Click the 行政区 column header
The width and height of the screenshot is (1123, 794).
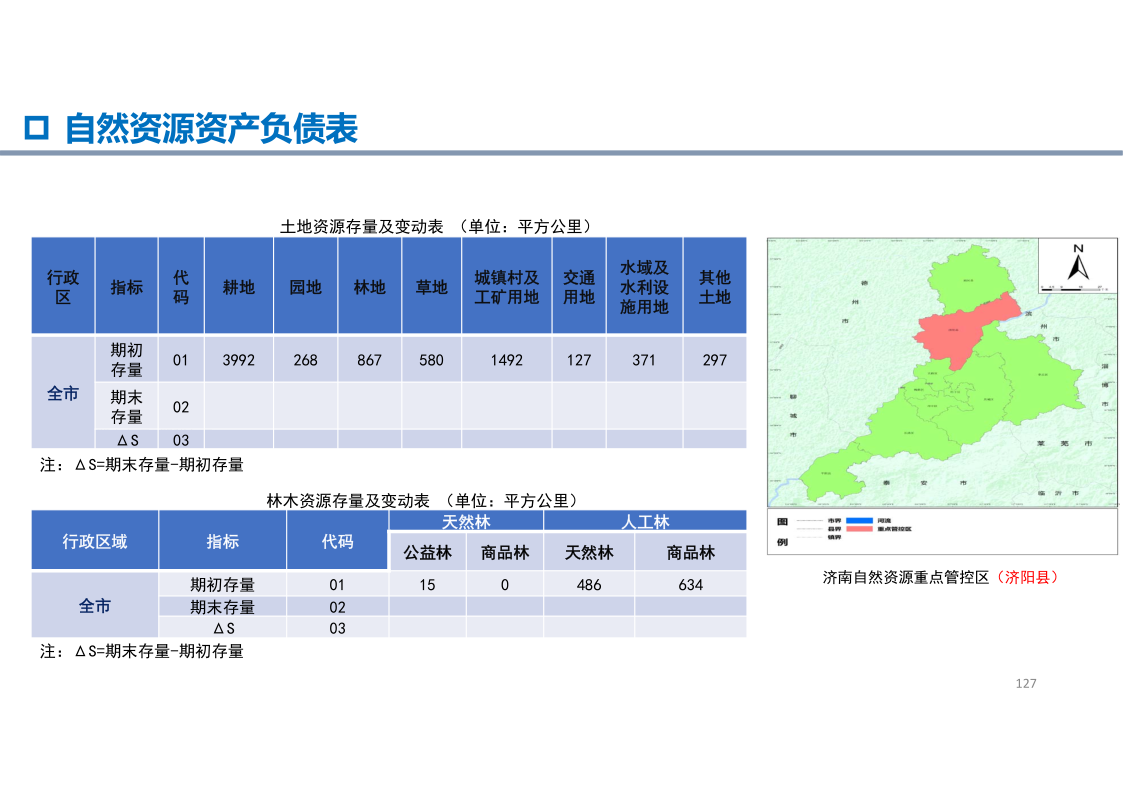tap(63, 286)
